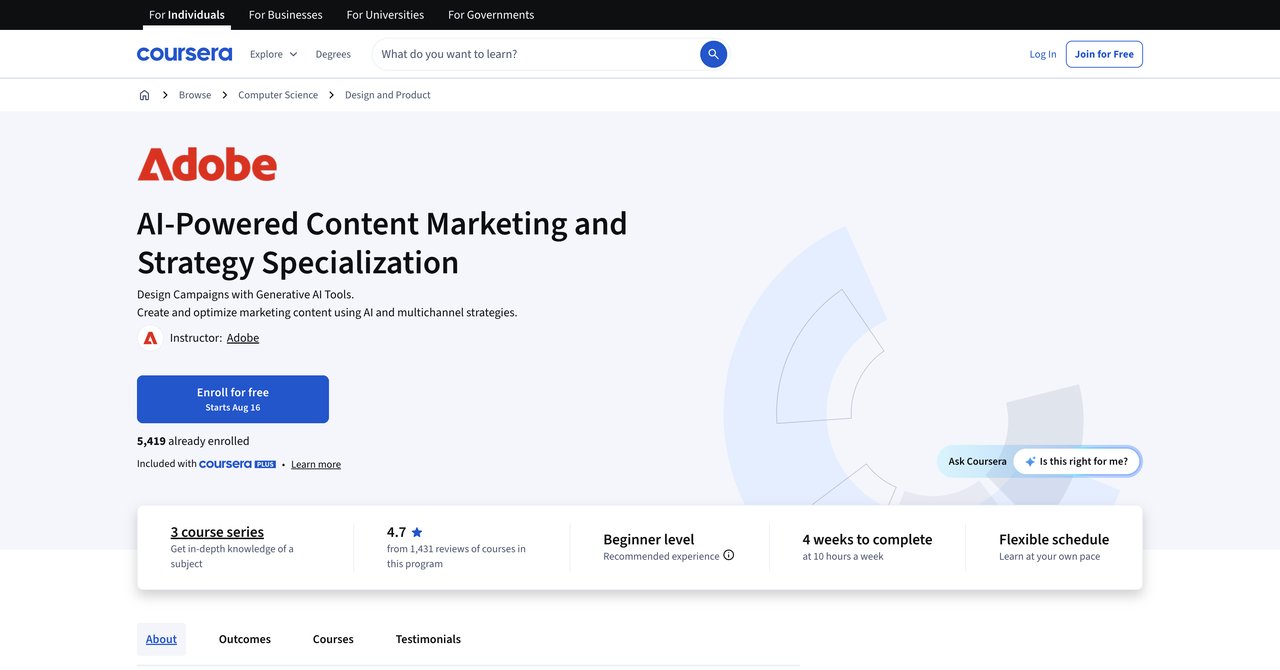This screenshot has width=1280, height=670.
Task: Click the Ask Coursera button
Action: [x=977, y=461]
